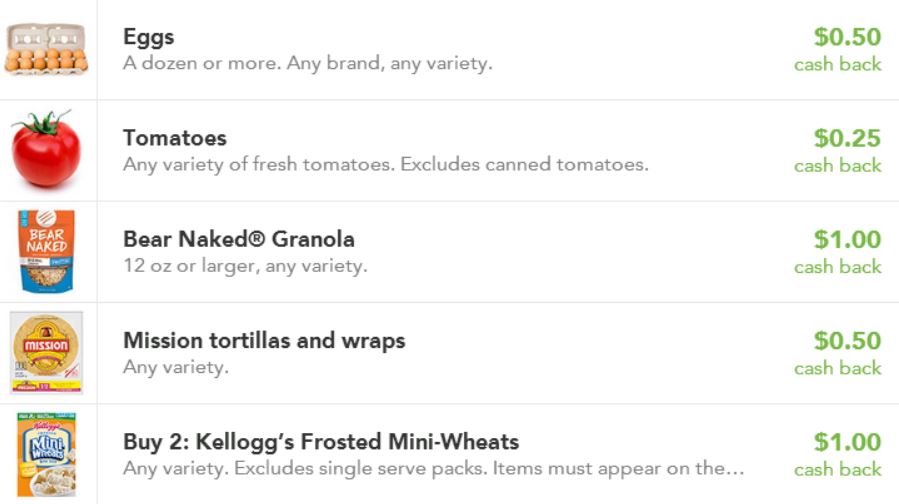Viewport: 899px width, 504px height.
Task: Tap $1.00 cash back for Mini-Wheats
Action: point(846,442)
